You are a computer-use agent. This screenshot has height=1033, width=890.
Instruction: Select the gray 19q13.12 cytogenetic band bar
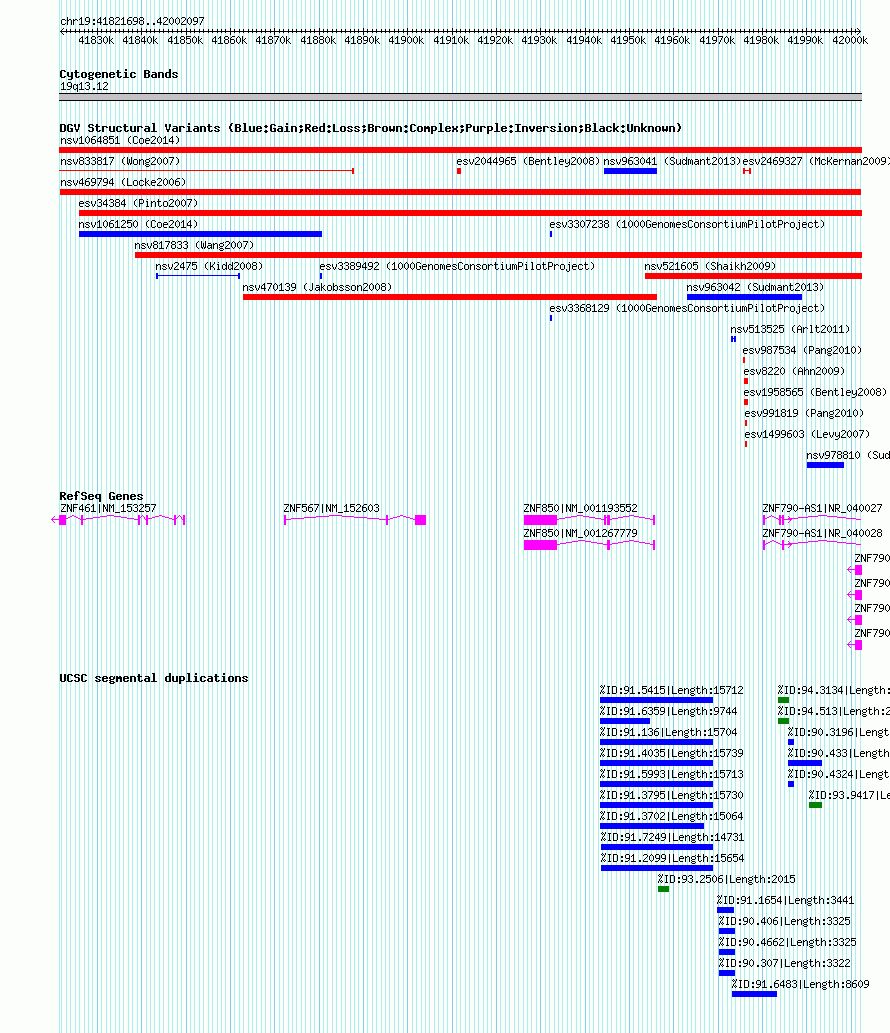(460, 98)
